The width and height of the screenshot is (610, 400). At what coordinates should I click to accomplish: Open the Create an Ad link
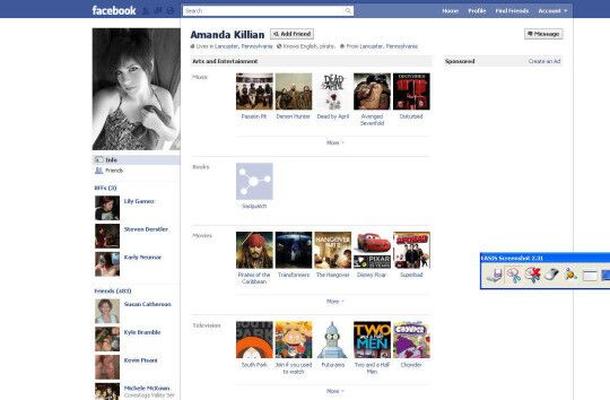click(544, 61)
